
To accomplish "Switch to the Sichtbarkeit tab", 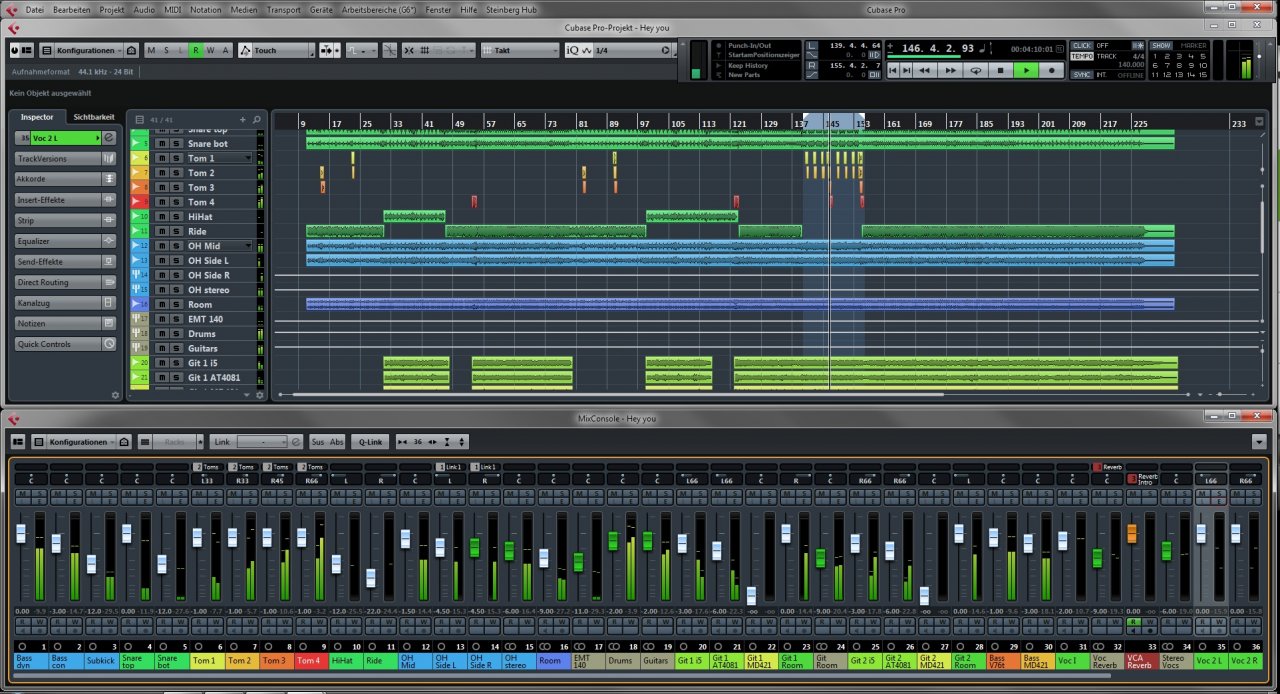I will pyautogui.click(x=93, y=117).
